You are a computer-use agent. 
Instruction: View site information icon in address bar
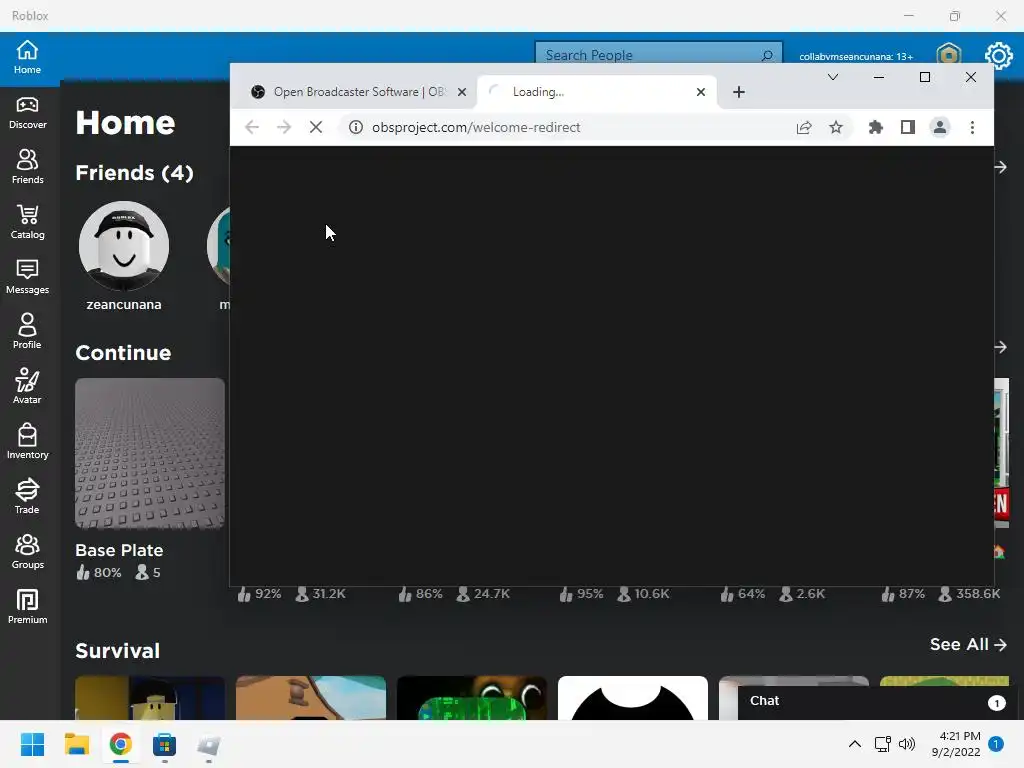pyautogui.click(x=356, y=127)
